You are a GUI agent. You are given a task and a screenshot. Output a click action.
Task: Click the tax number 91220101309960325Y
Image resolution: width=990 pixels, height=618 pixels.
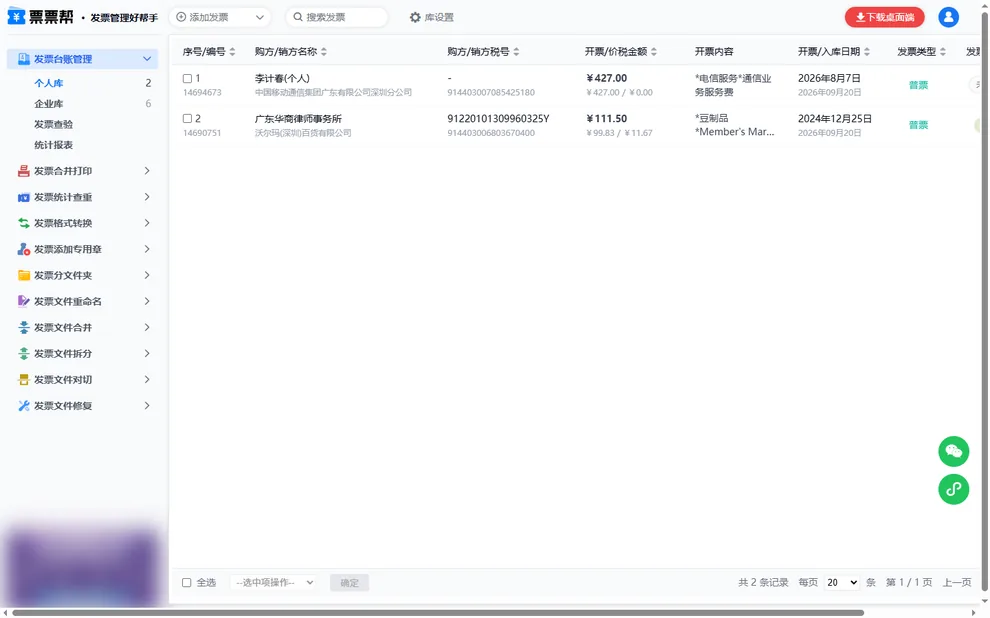[498, 119]
